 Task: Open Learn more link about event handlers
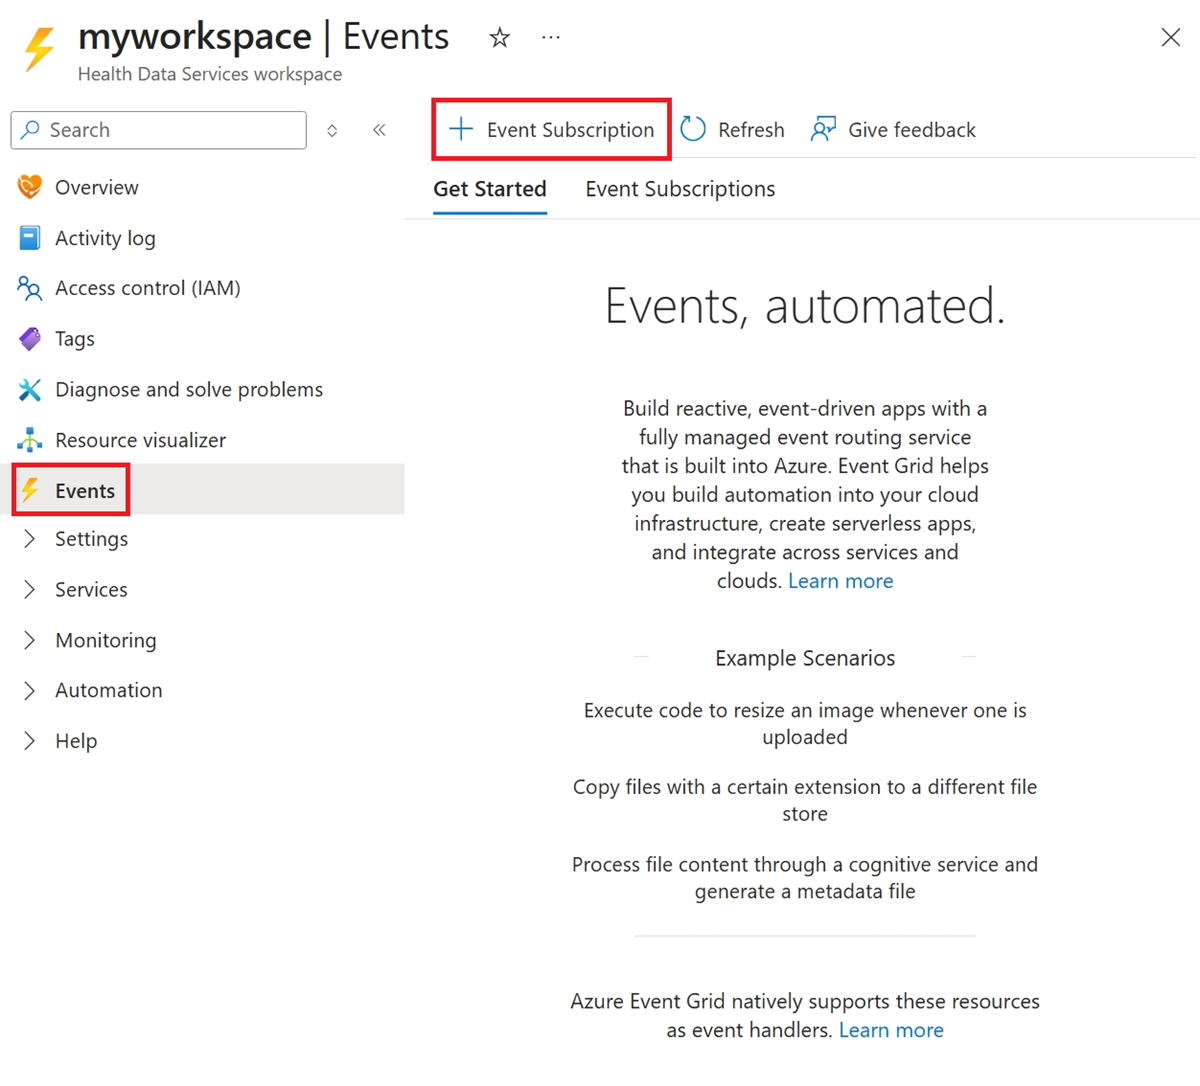click(x=891, y=1030)
